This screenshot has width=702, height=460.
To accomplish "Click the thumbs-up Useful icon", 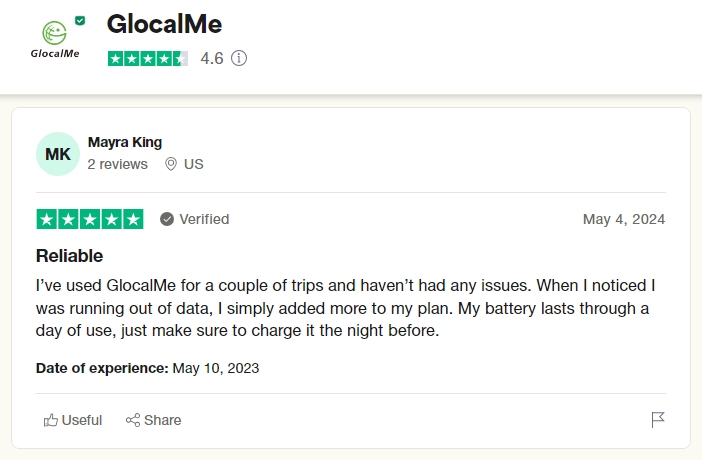I will tap(51, 420).
